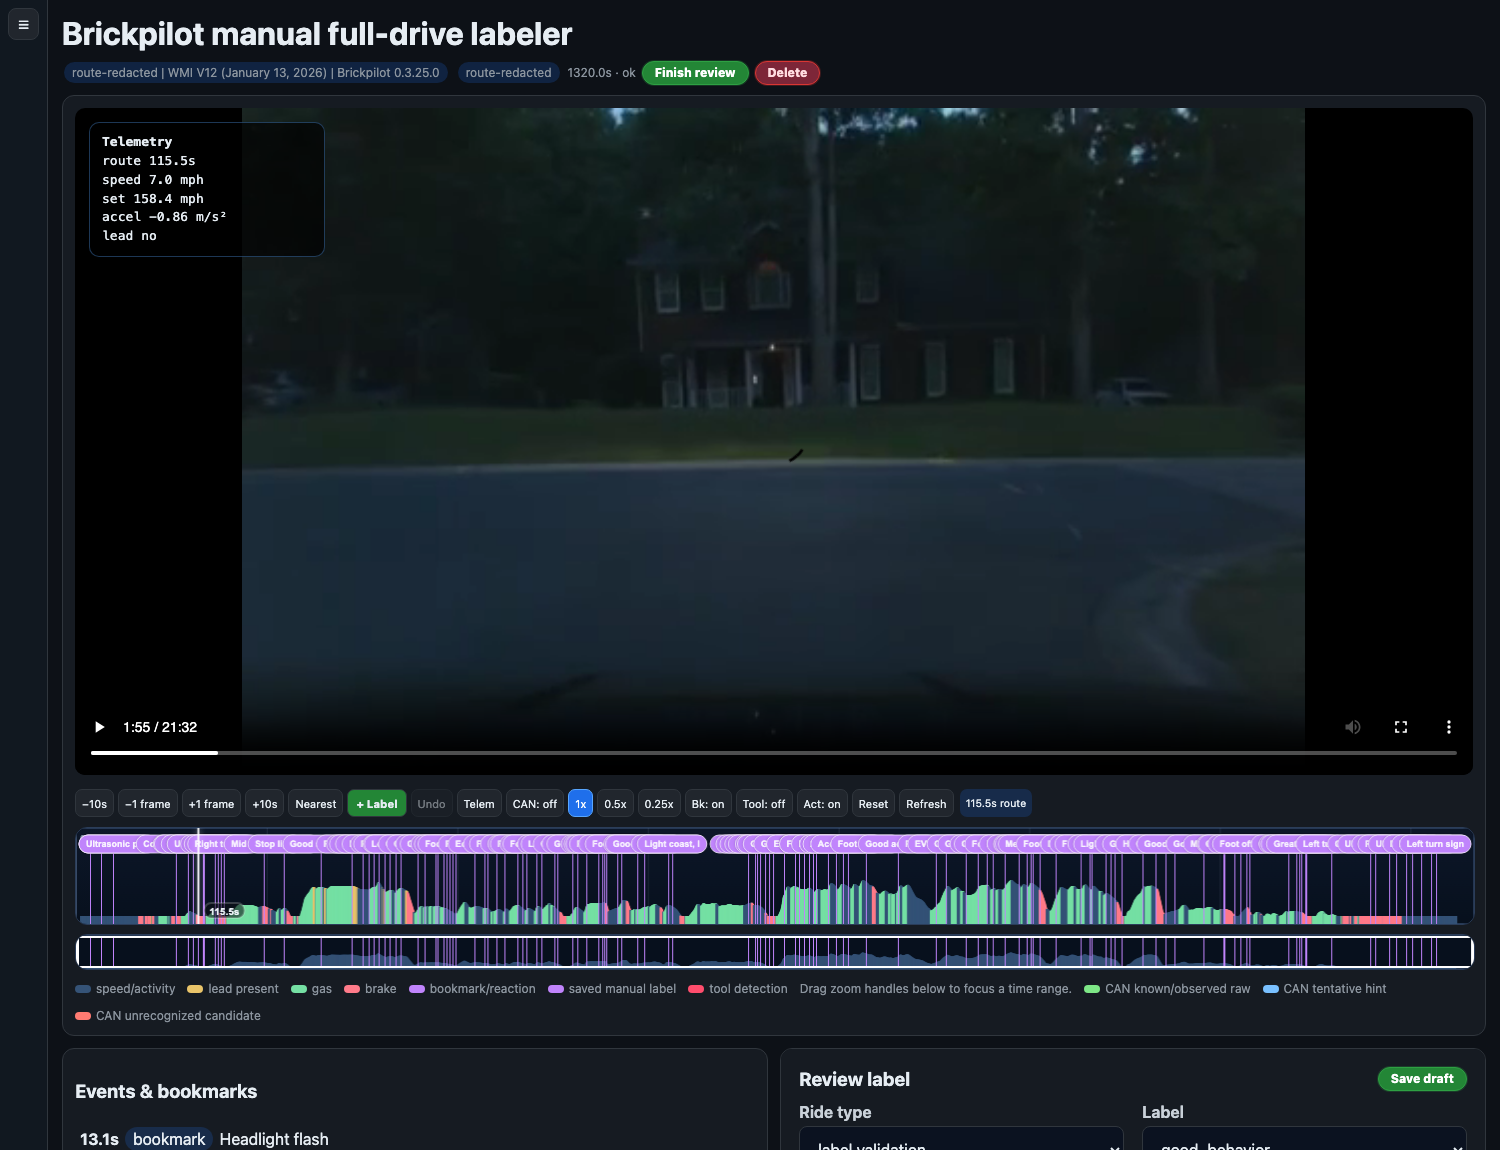
Task: Add a new label with + Label
Action: [x=377, y=804]
